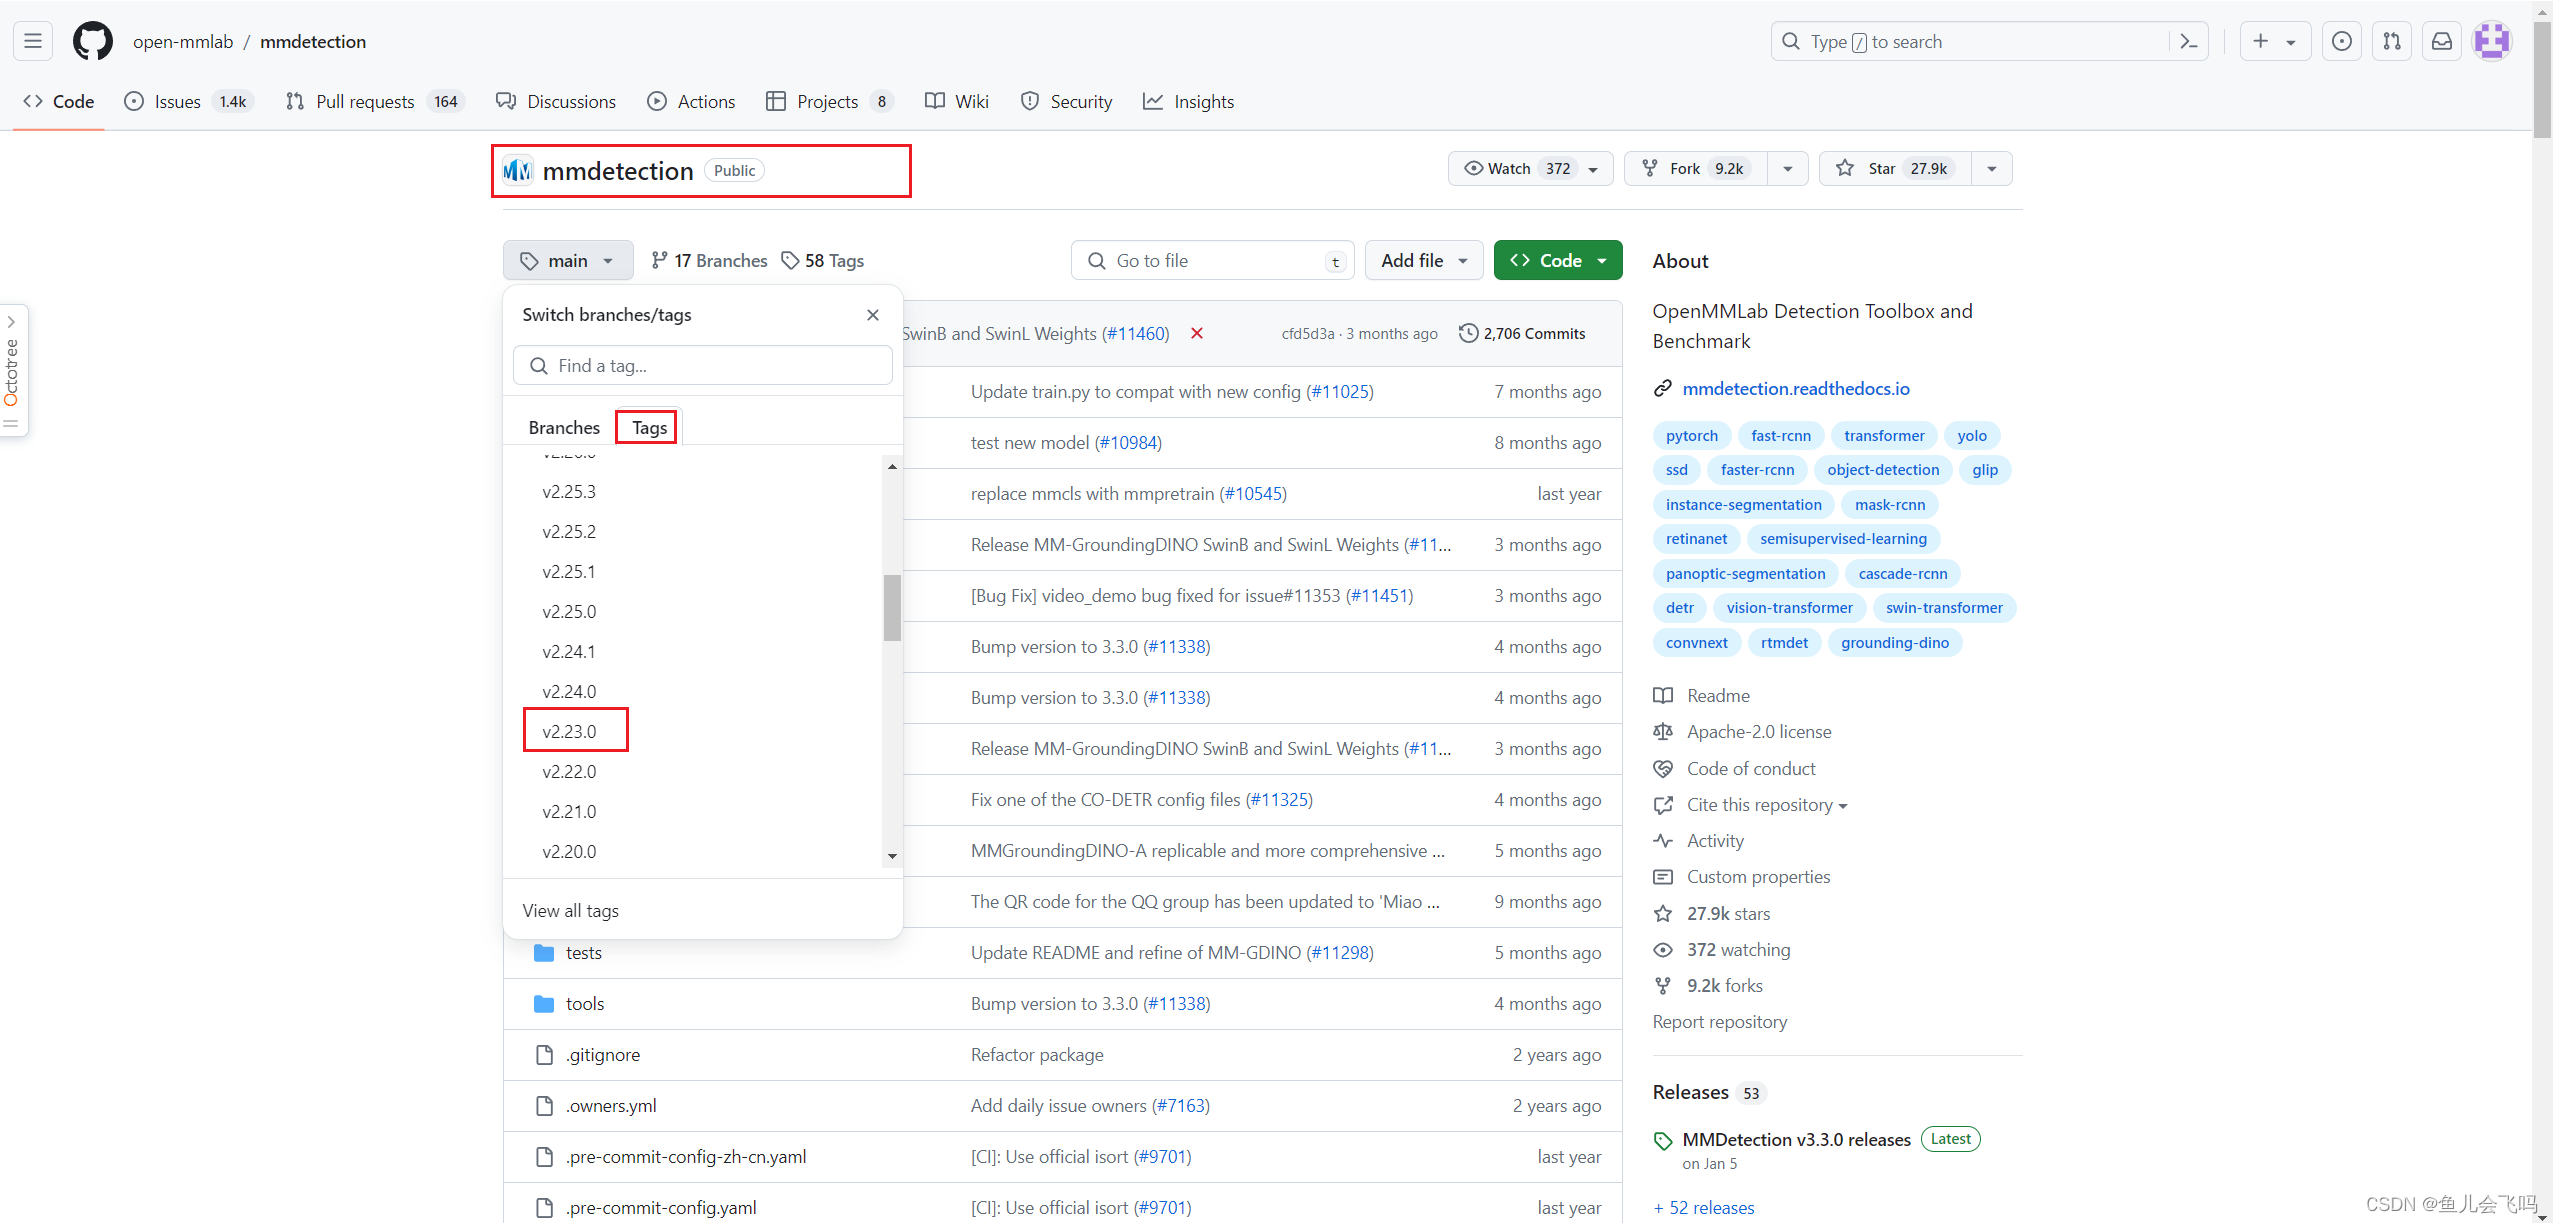This screenshot has height=1223, width=2553.
Task: Click the issues circle icon in header
Action: (x=2341, y=41)
